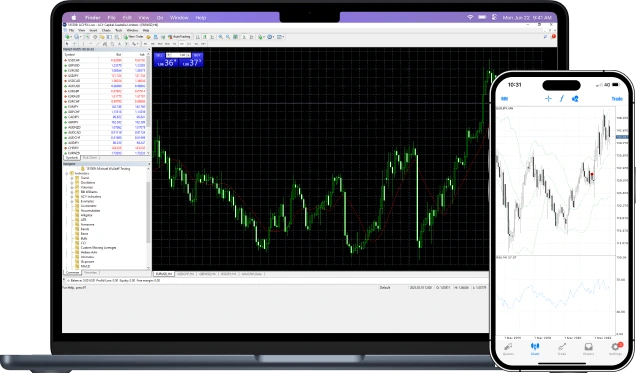This screenshot has height=373, width=636.
Task: Expand the Indicators tree node in Navigator
Action: [67, 173]
